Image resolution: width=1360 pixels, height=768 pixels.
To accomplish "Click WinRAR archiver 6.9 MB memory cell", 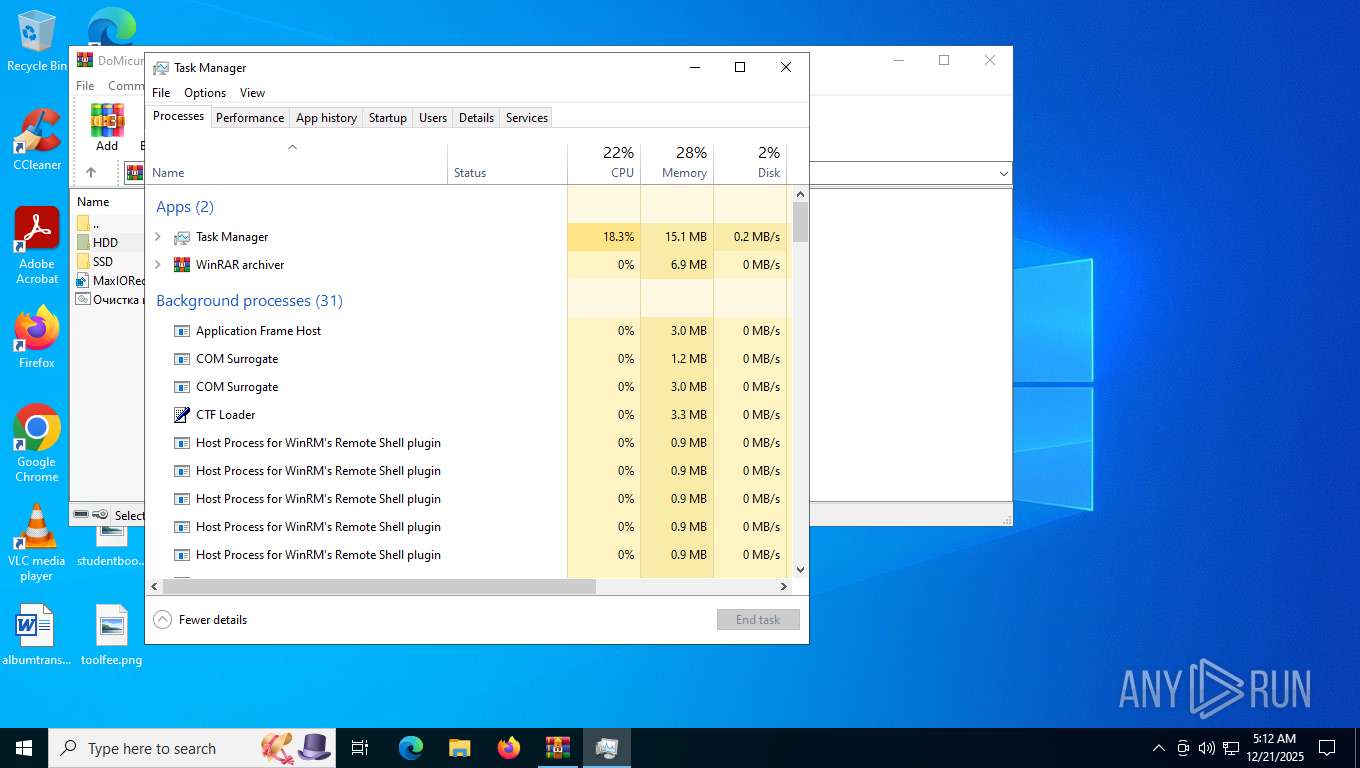I will tap(677, 265).
